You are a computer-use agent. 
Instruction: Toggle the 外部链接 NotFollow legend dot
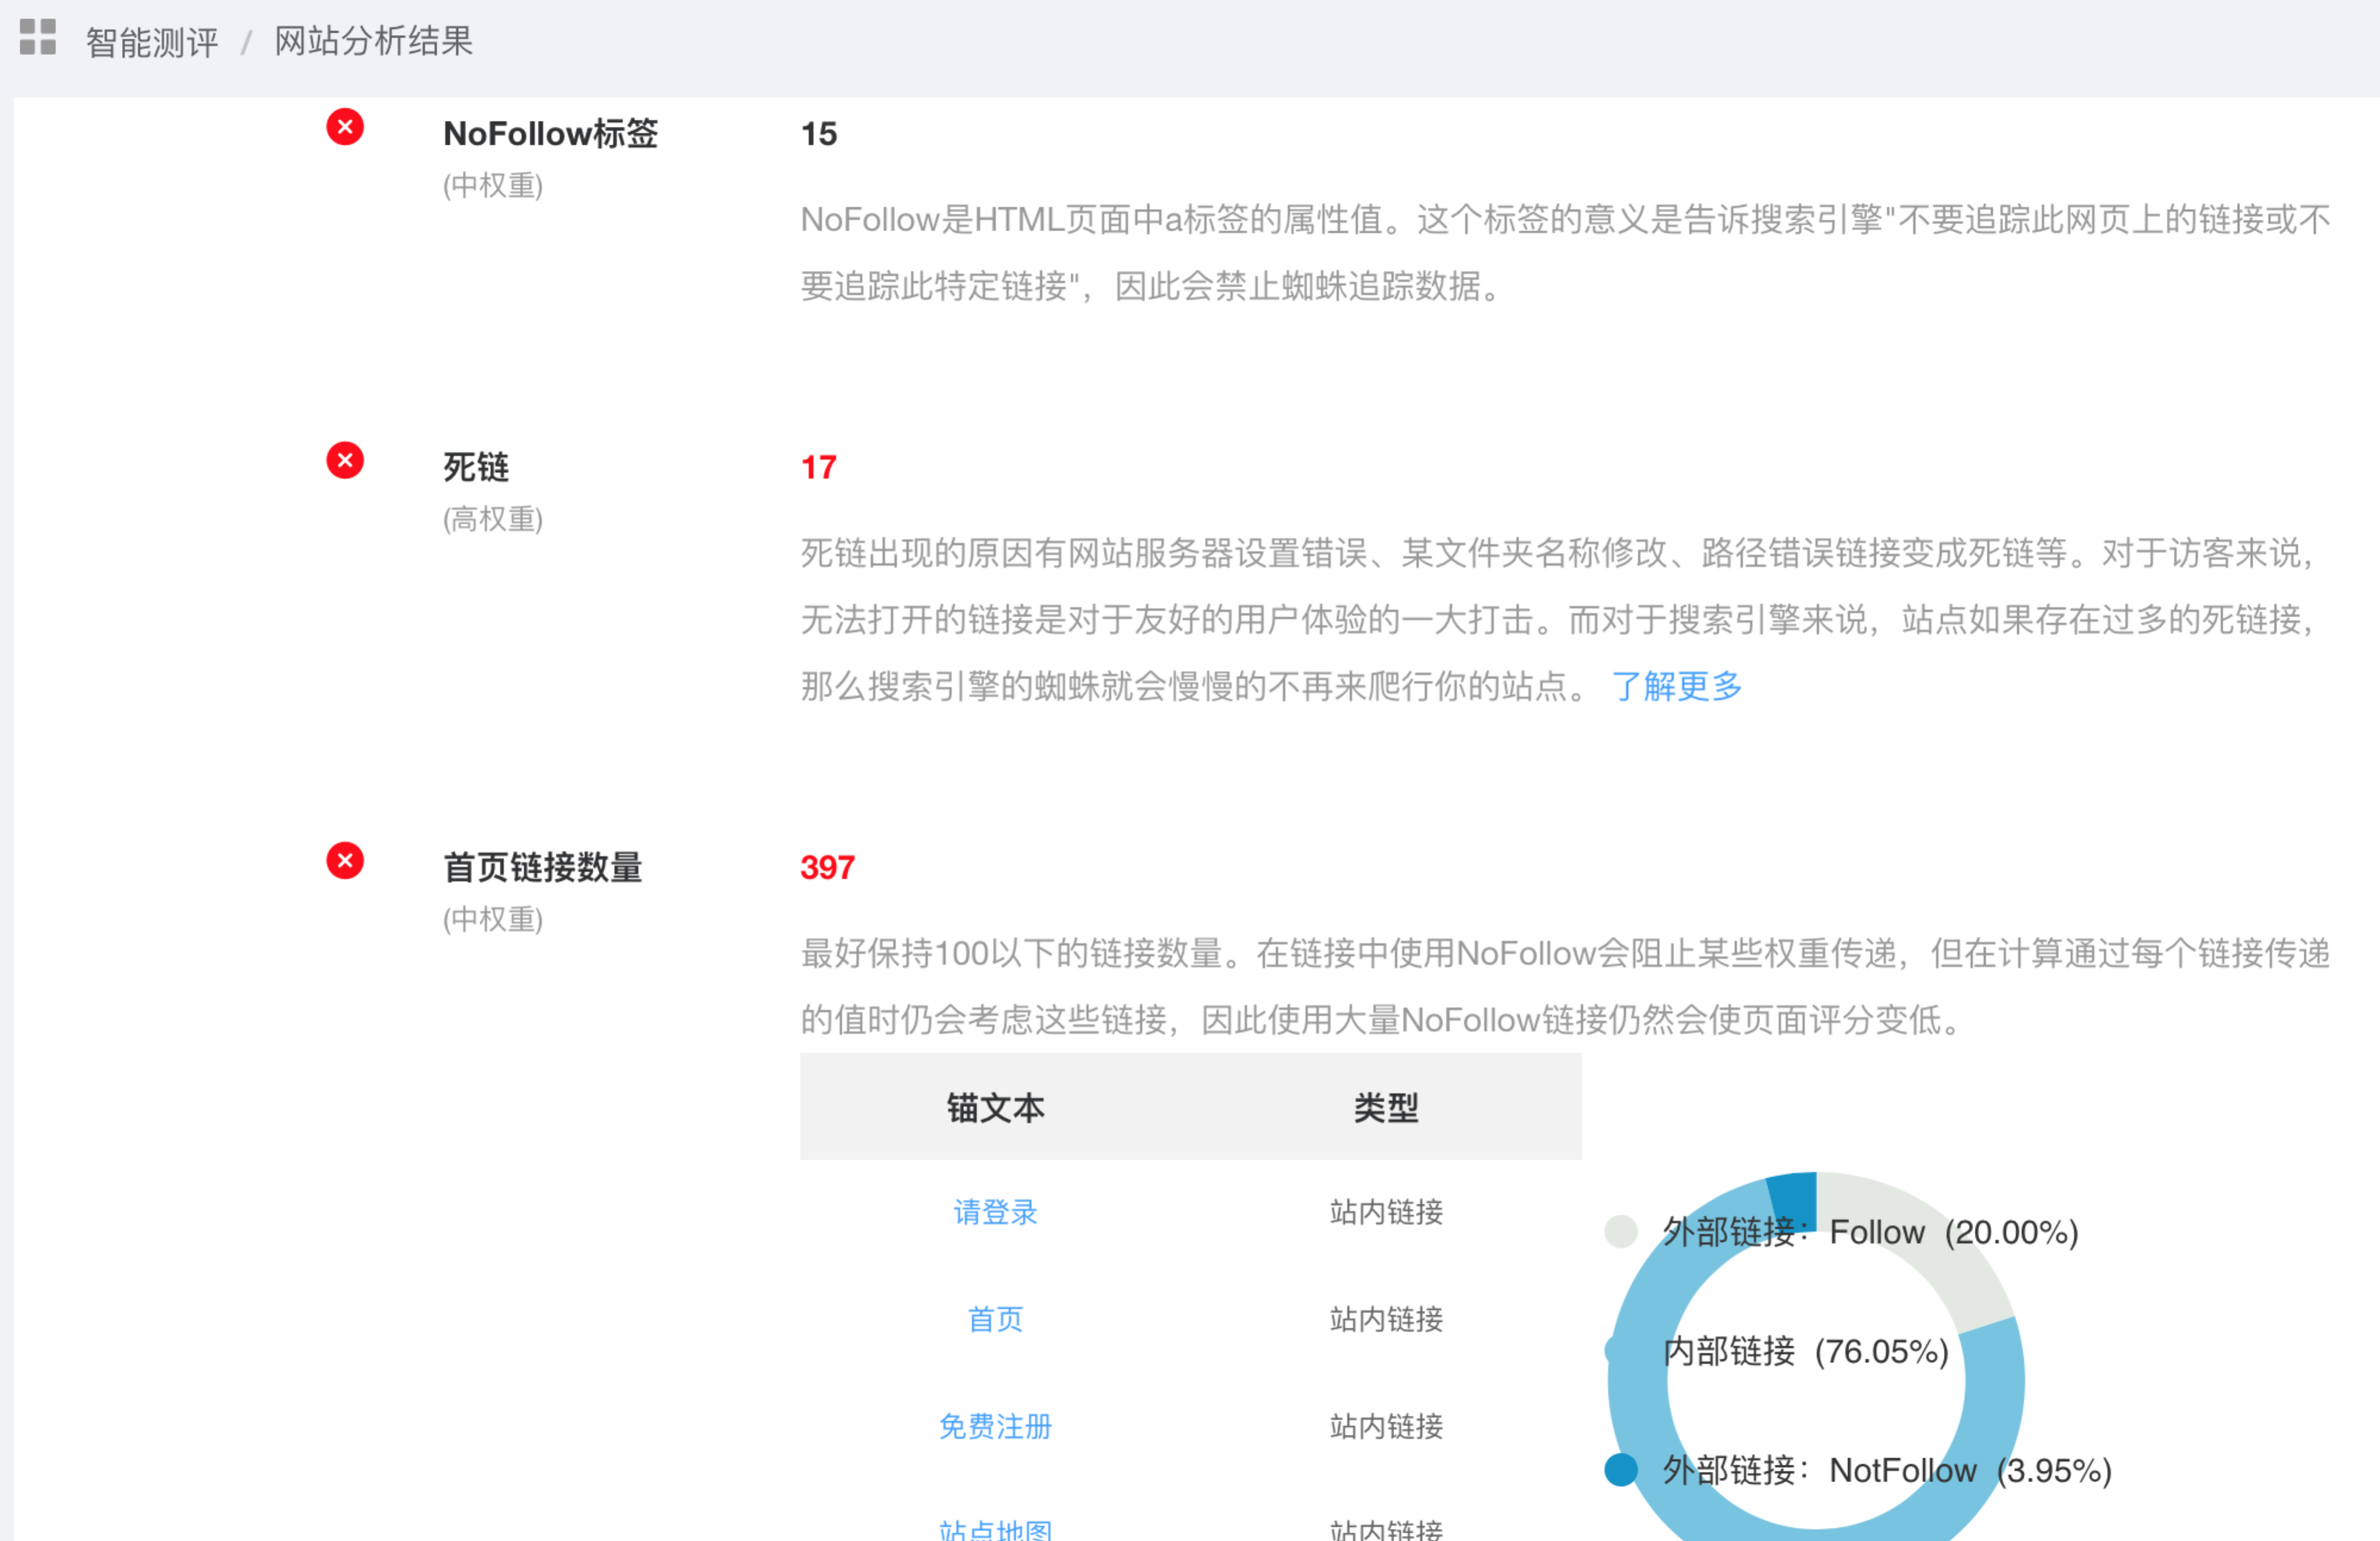coord(1620,1470)
